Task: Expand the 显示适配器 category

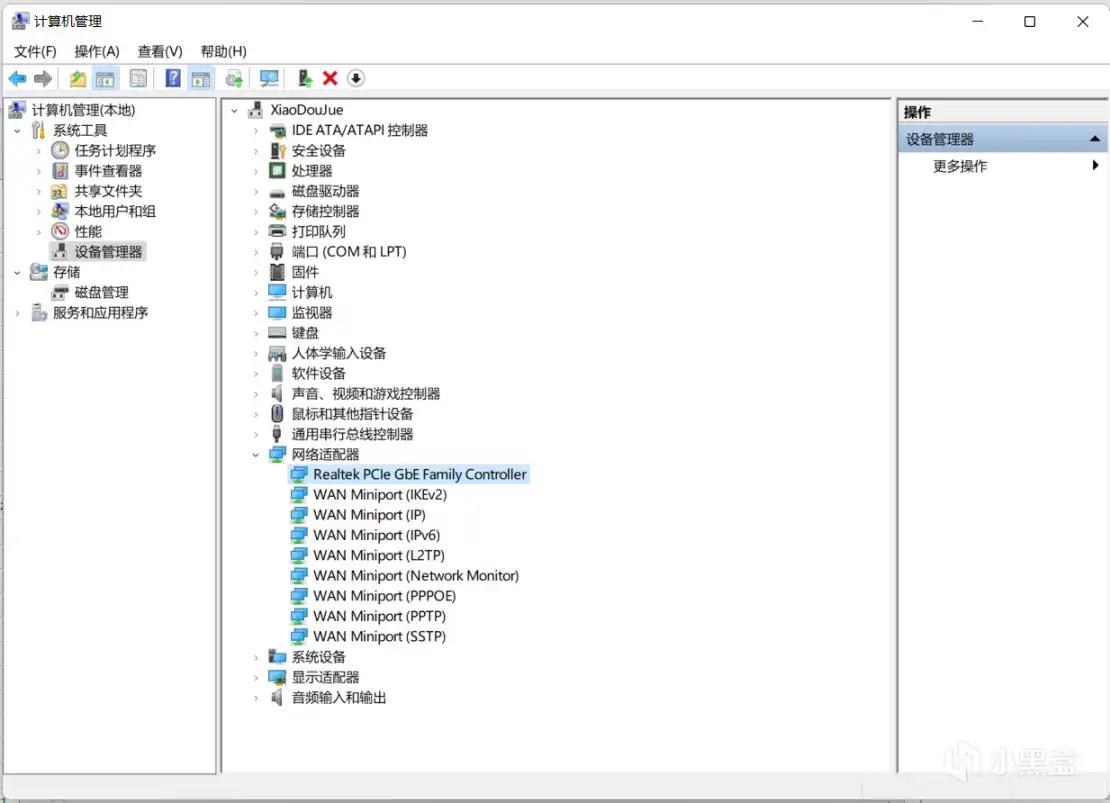Action: (256, 677)
